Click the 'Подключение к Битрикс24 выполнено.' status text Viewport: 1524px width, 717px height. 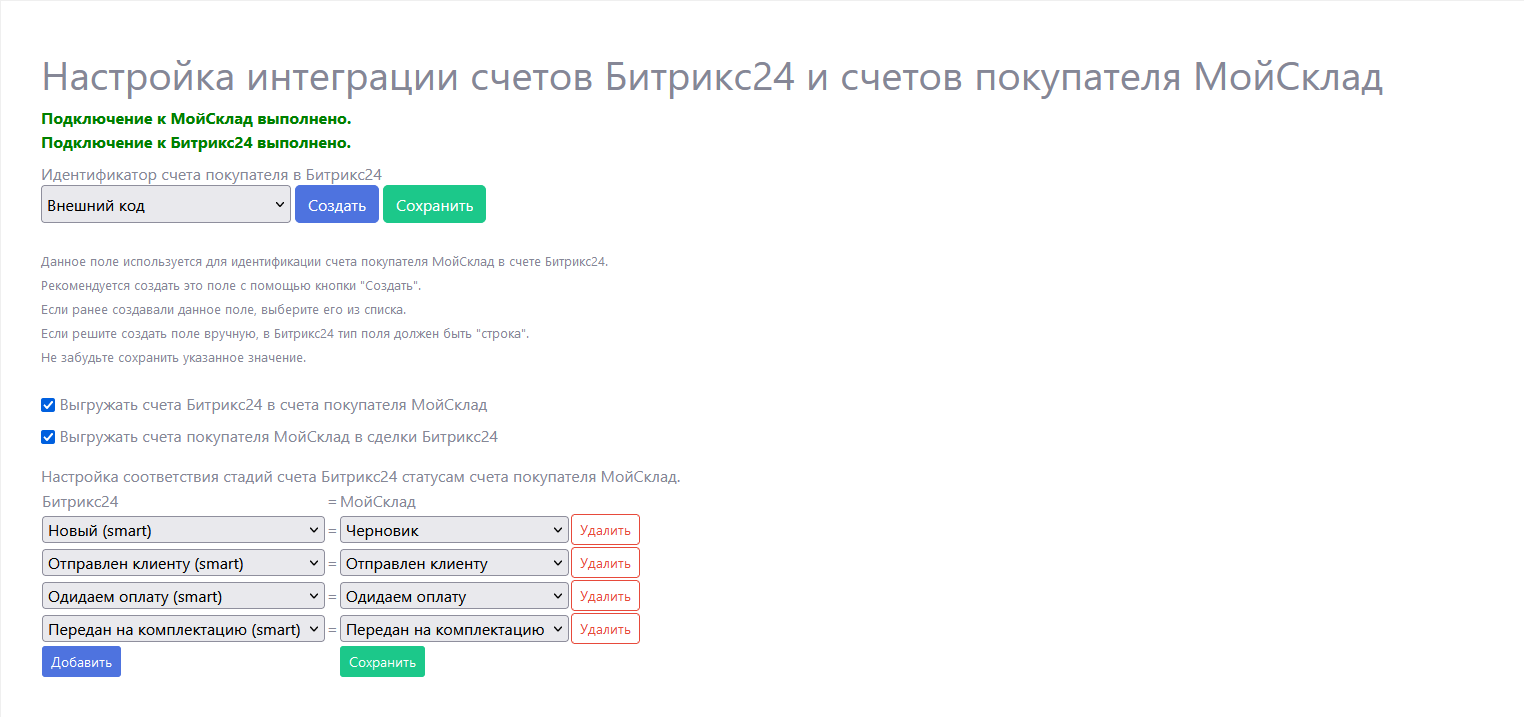click(x=196, y=142)
